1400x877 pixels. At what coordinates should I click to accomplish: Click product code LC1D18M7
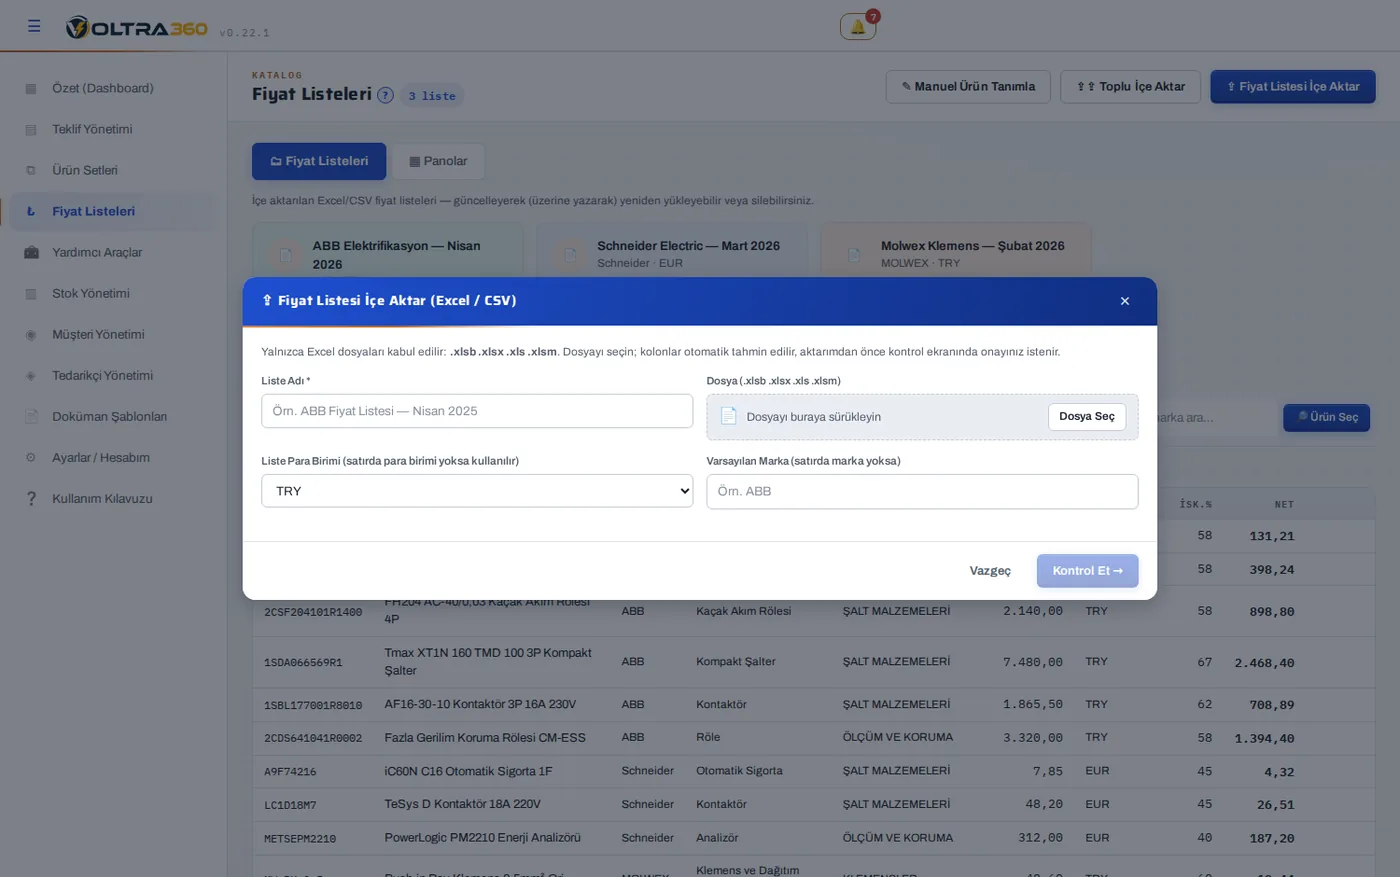click(x=290, y=805)
